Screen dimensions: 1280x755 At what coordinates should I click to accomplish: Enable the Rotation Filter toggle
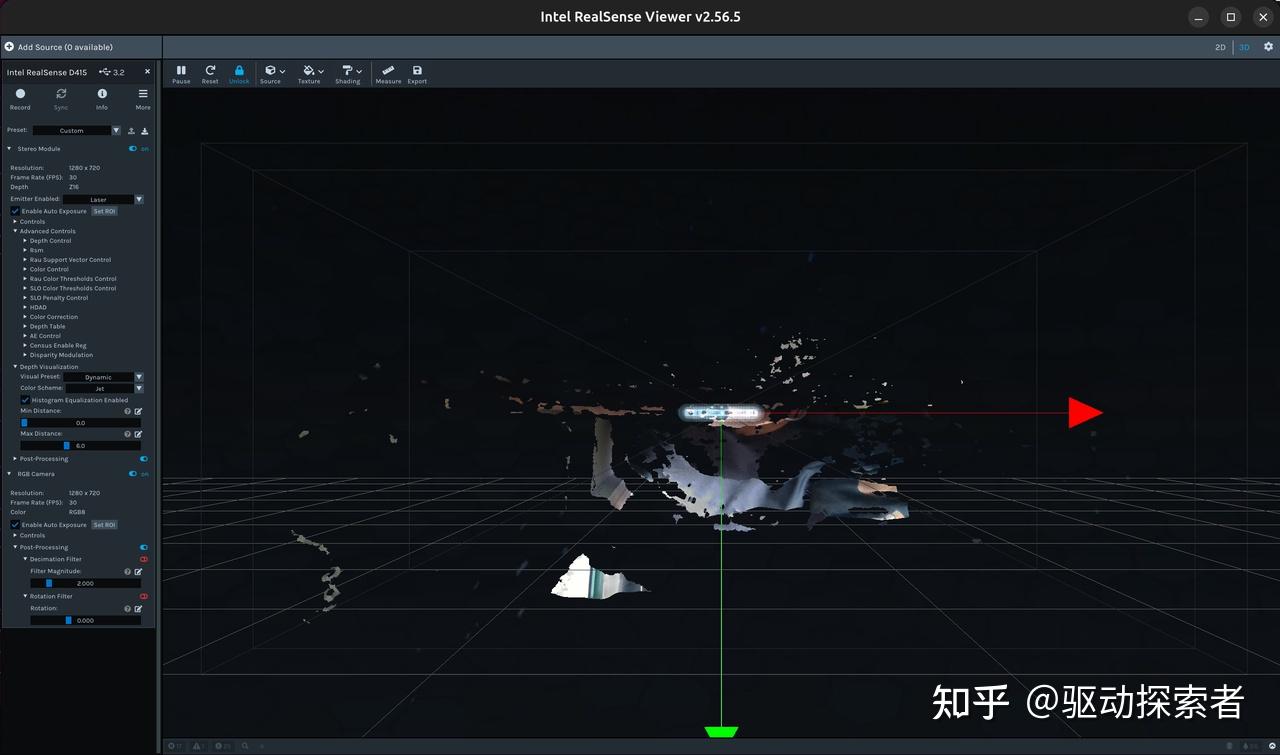[144, 596]
